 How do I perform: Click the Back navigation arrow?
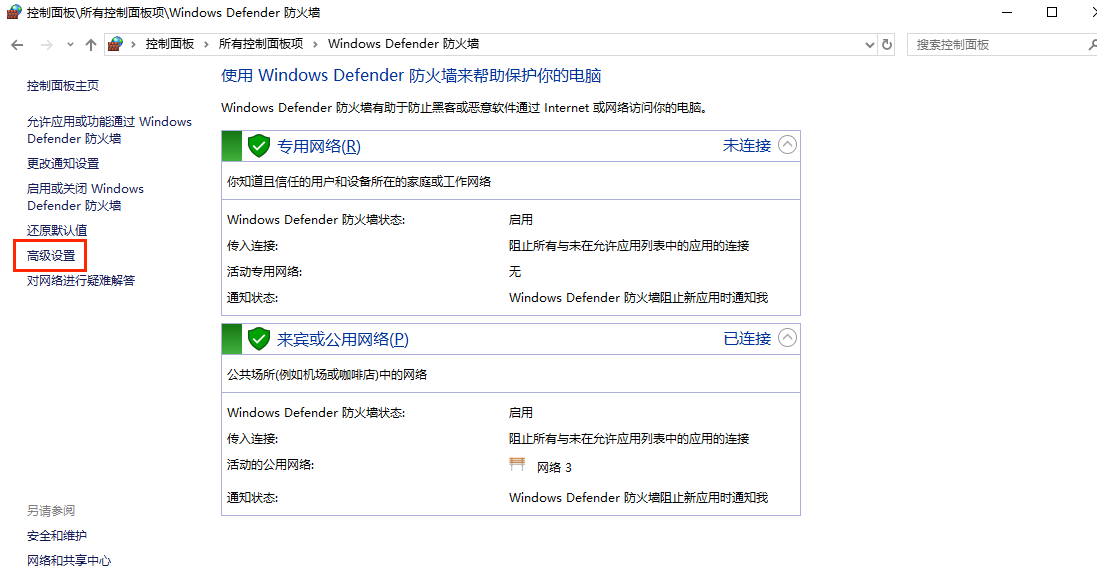[x=17, y=45]
